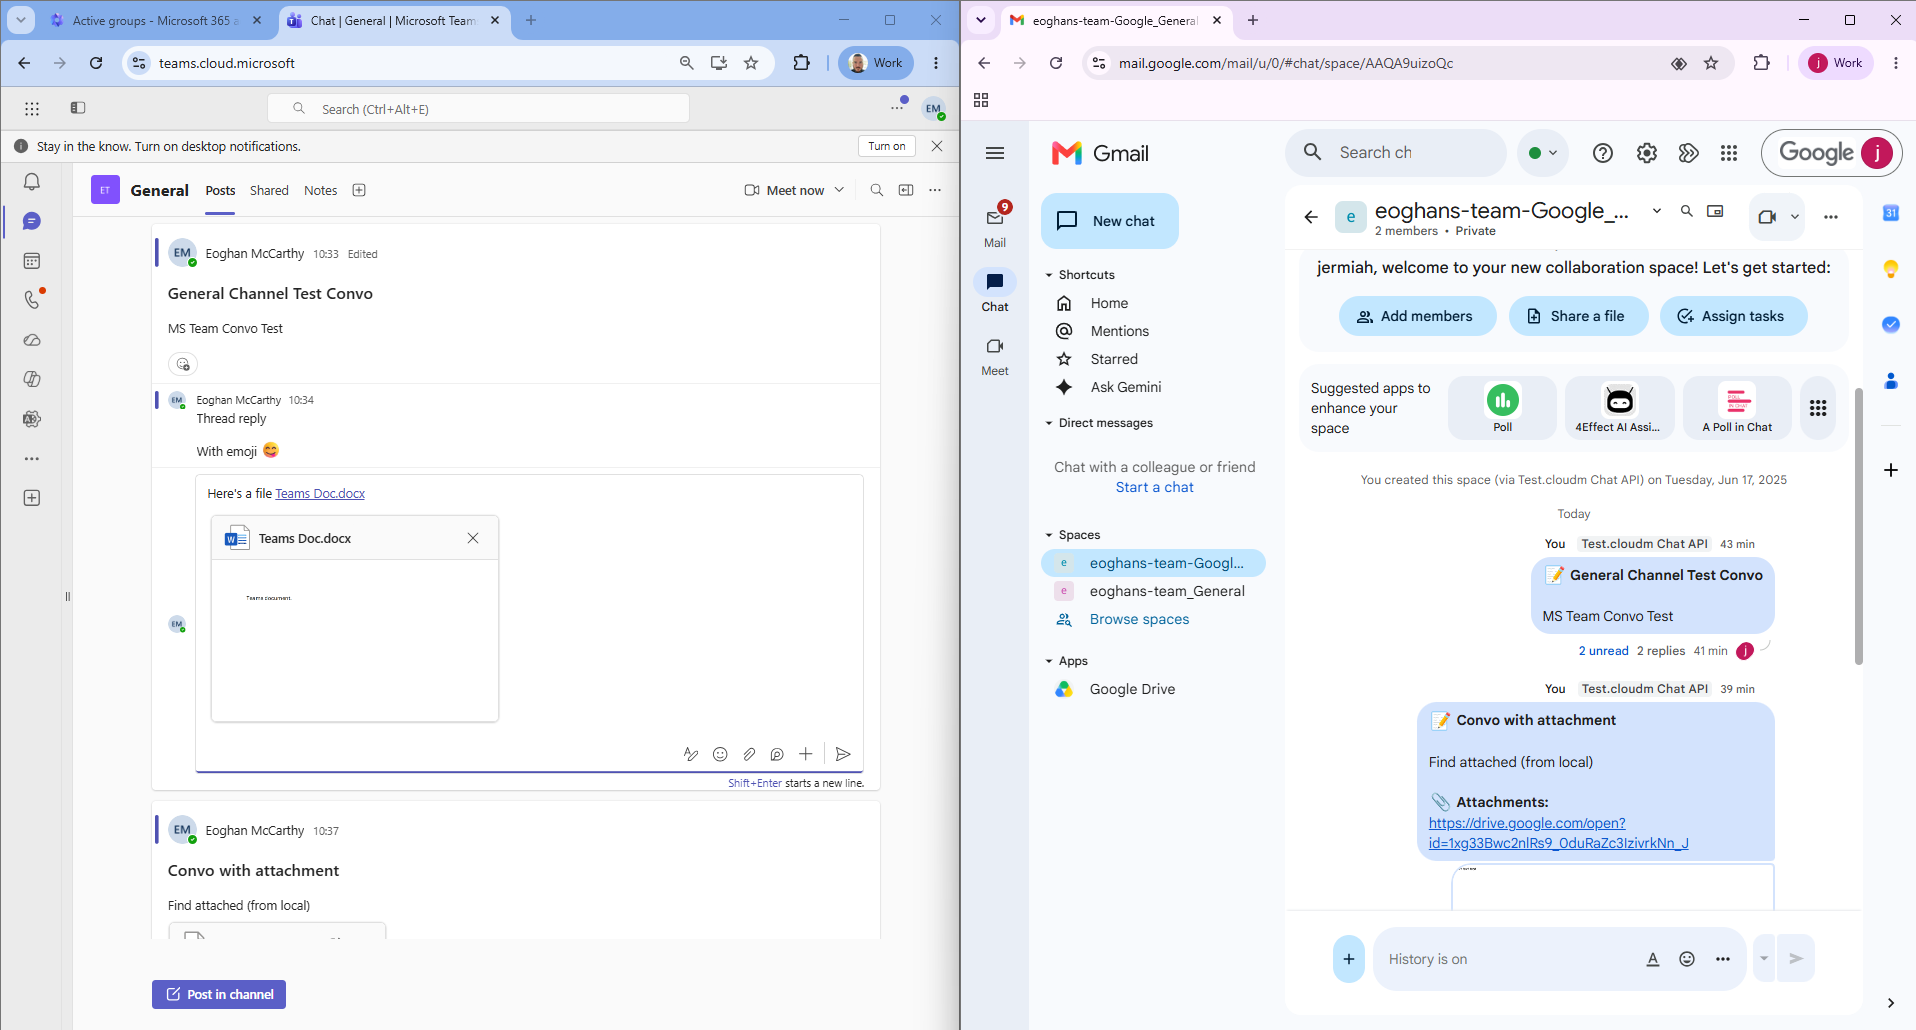Remove Teams Doc.docx attachment
The width and height of the screenshot is (1916, 1030).
click(473, 538)
